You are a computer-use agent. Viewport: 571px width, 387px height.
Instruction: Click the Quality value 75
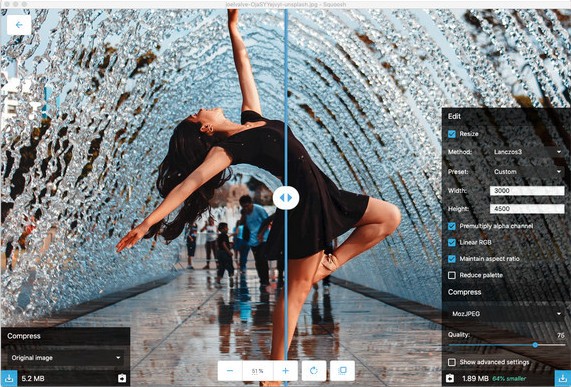click(x=561, y=335)
